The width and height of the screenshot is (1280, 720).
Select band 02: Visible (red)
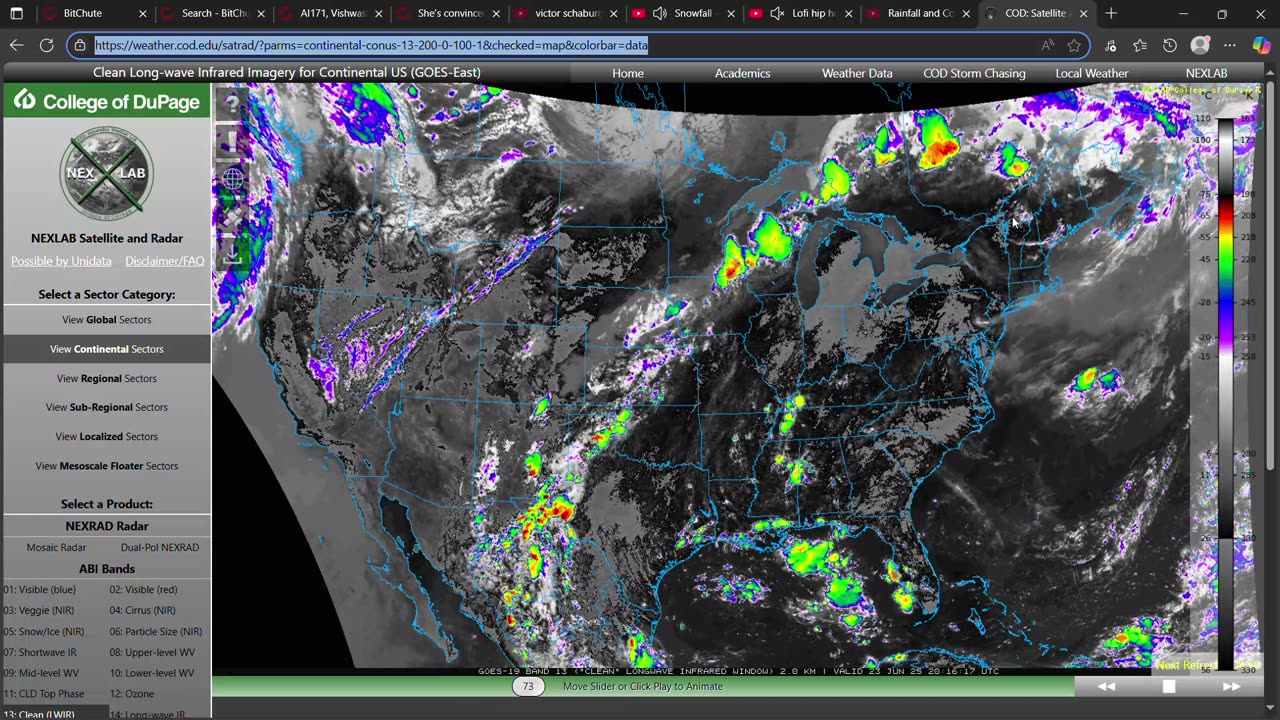tap(143, 589)
